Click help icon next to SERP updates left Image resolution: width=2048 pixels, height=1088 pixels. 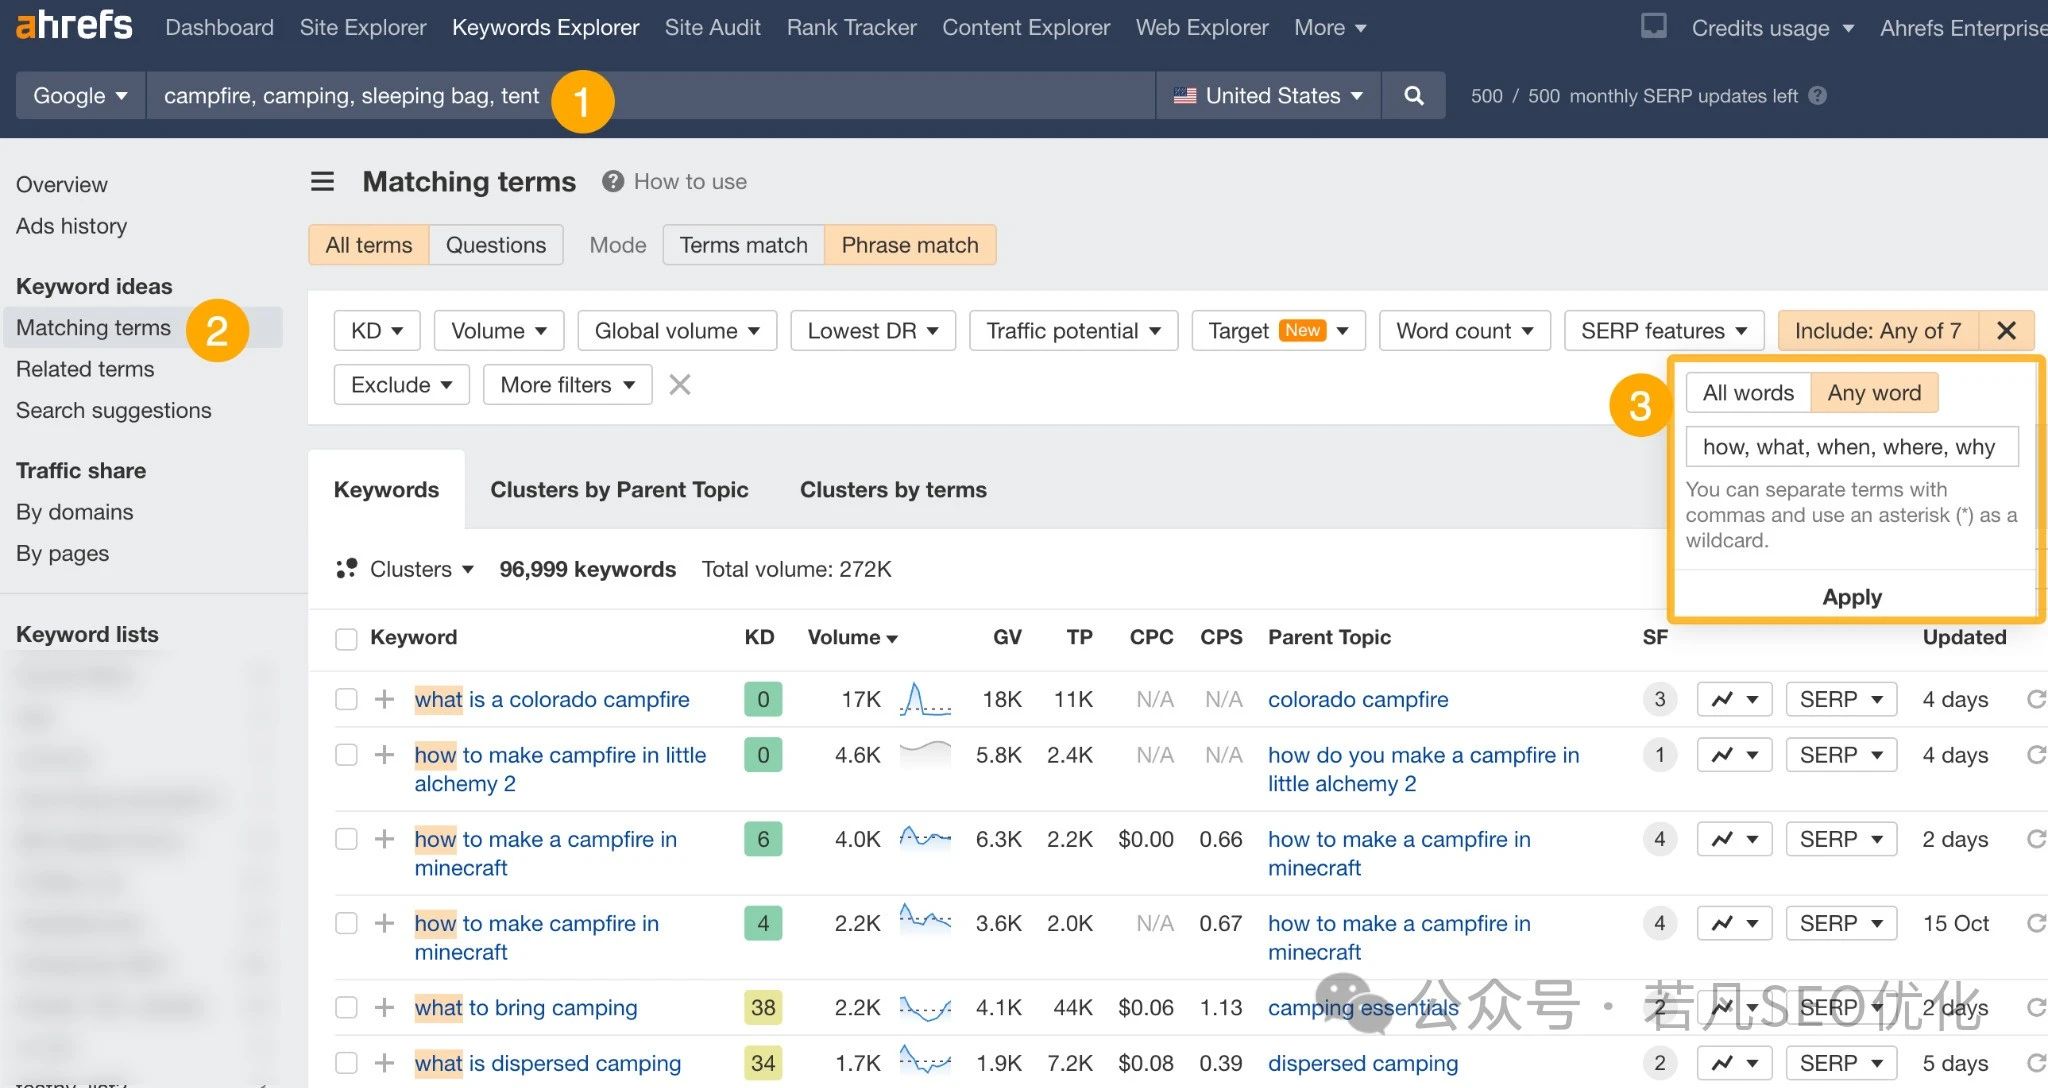pos(1818,96)
